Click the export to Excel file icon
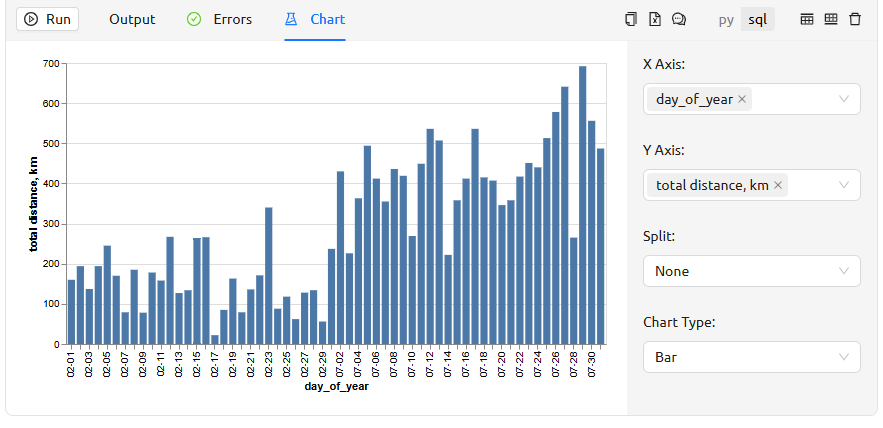Screen dimensions: 883x428 655,19
